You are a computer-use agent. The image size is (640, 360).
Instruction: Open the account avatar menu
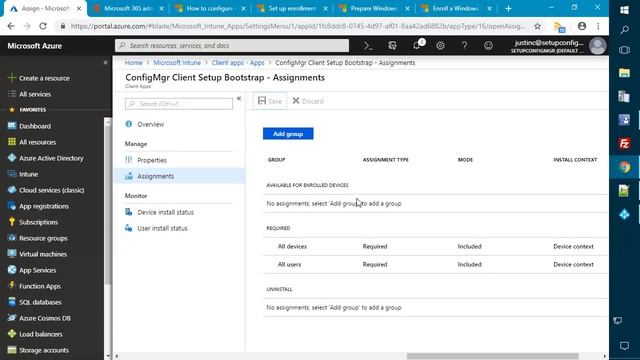click(x=598, y=46)
